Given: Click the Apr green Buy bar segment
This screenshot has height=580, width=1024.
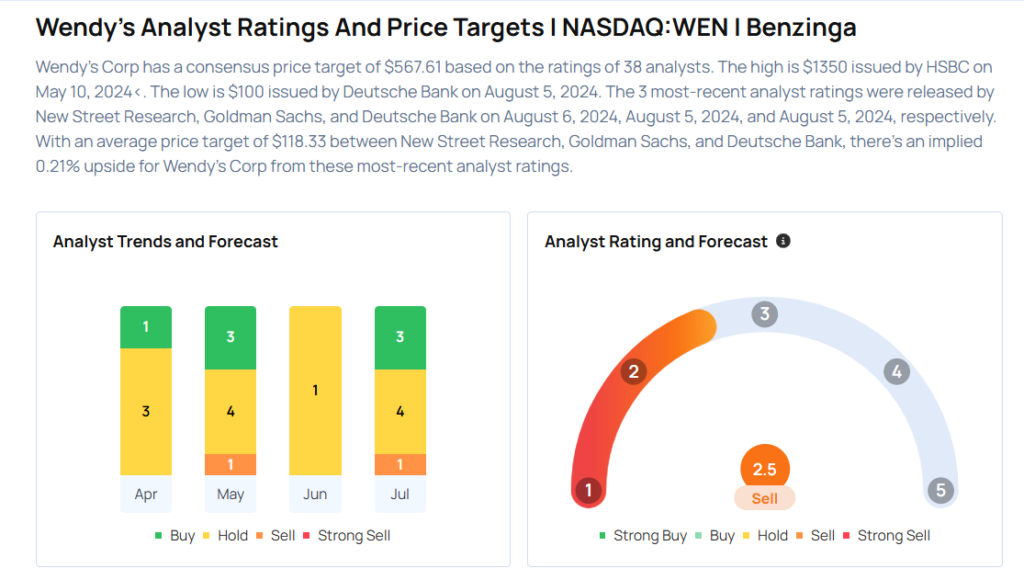Looking at the screenshot, I should pos(146,327).
